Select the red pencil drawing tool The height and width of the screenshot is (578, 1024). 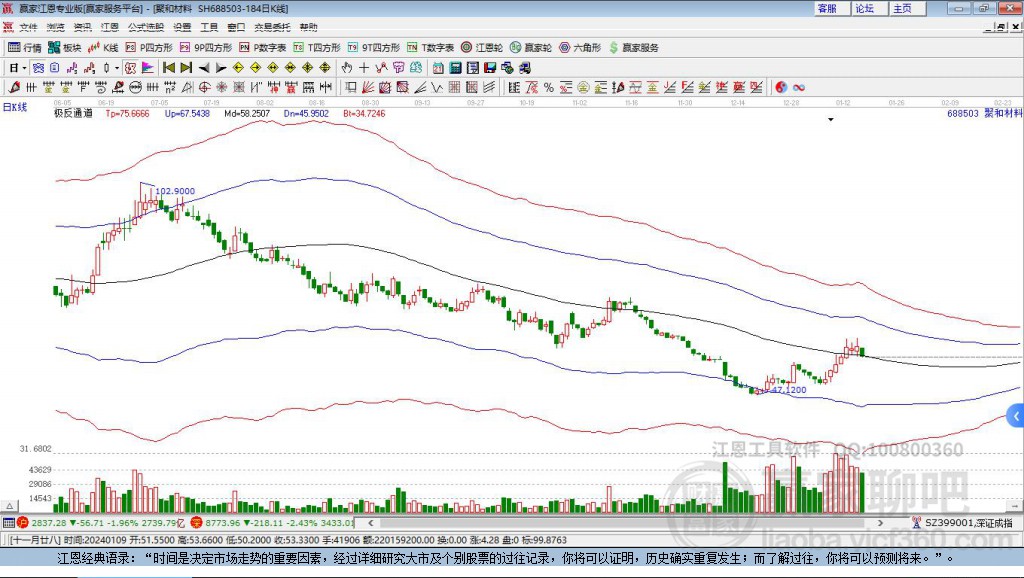[14, 88]
